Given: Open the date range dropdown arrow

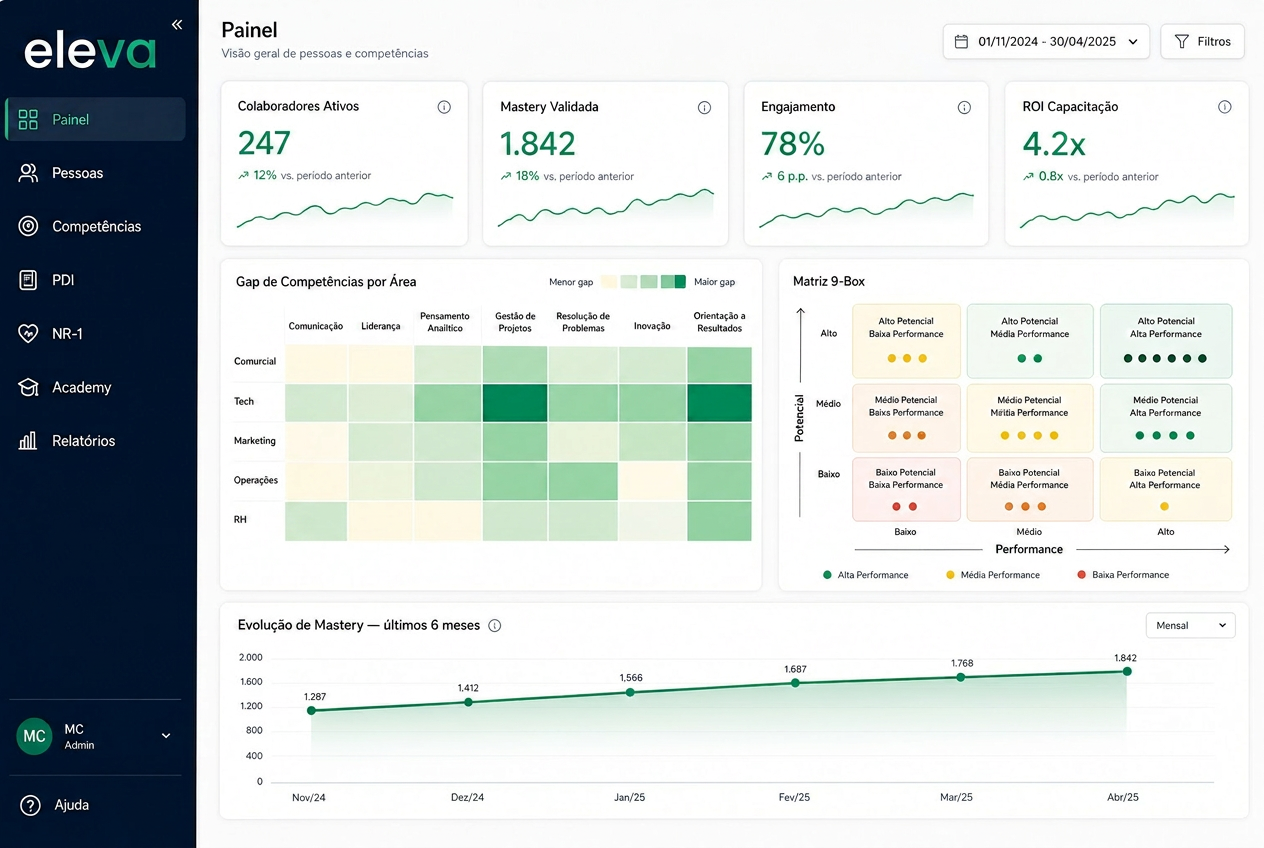Looking at the screenshot, I should (x=1132, y=42).
